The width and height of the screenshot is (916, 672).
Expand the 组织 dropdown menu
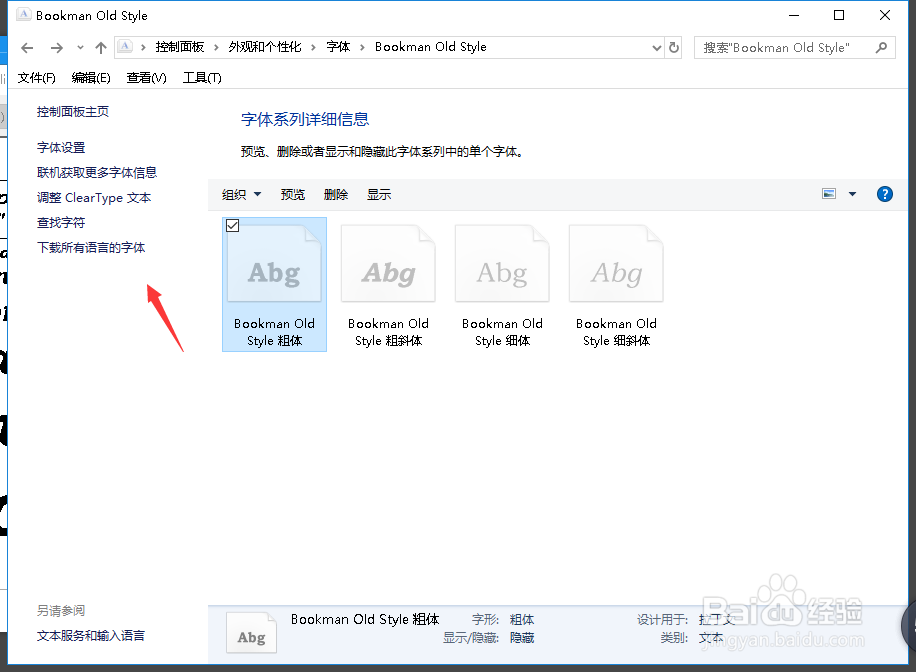[241, 195]
